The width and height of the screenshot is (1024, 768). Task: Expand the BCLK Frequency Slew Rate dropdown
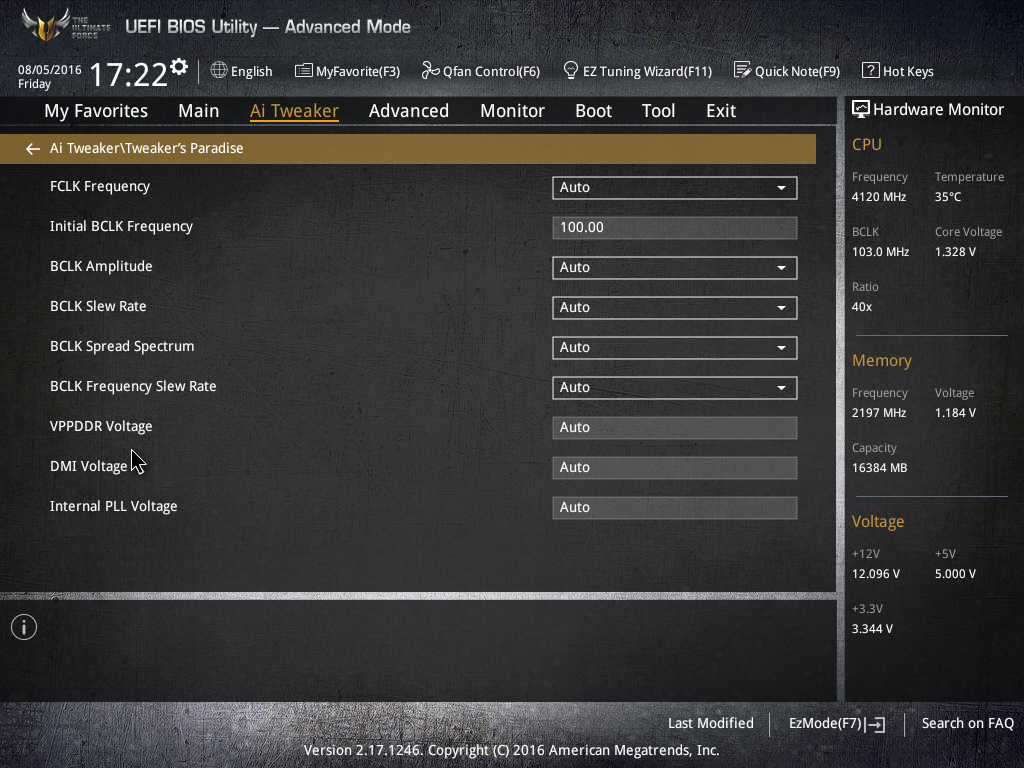pyautogui.click(x=675, y=388)
